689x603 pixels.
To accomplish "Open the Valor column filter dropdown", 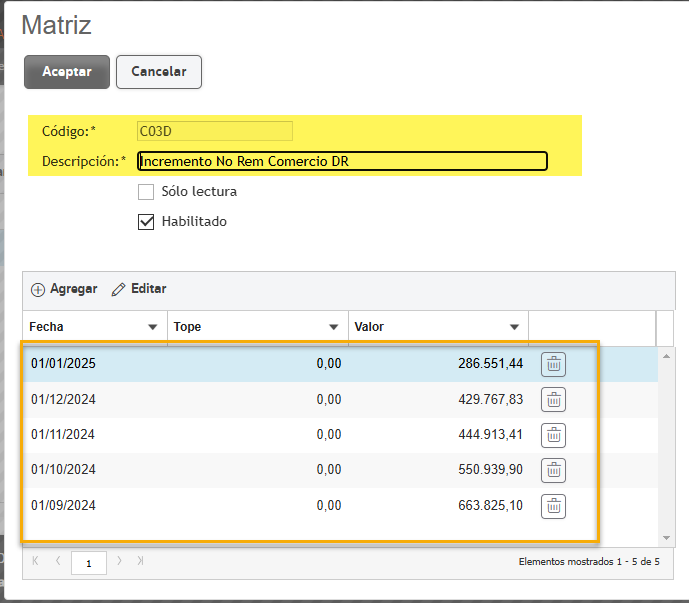I will click(514, 327).
